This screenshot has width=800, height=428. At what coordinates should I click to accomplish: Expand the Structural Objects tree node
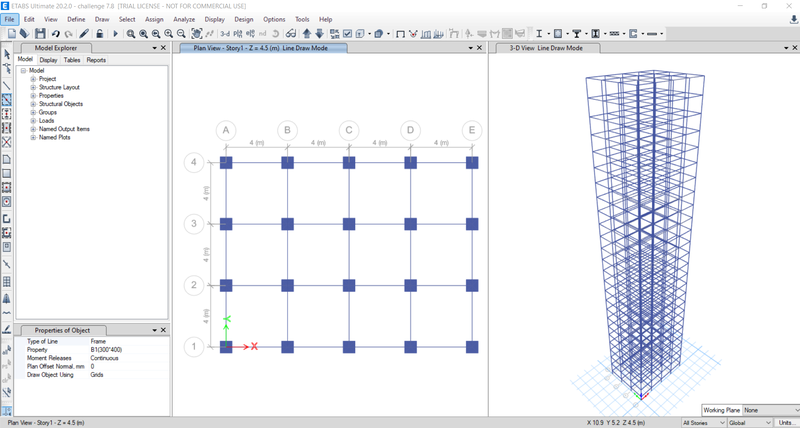click(33, 104)
